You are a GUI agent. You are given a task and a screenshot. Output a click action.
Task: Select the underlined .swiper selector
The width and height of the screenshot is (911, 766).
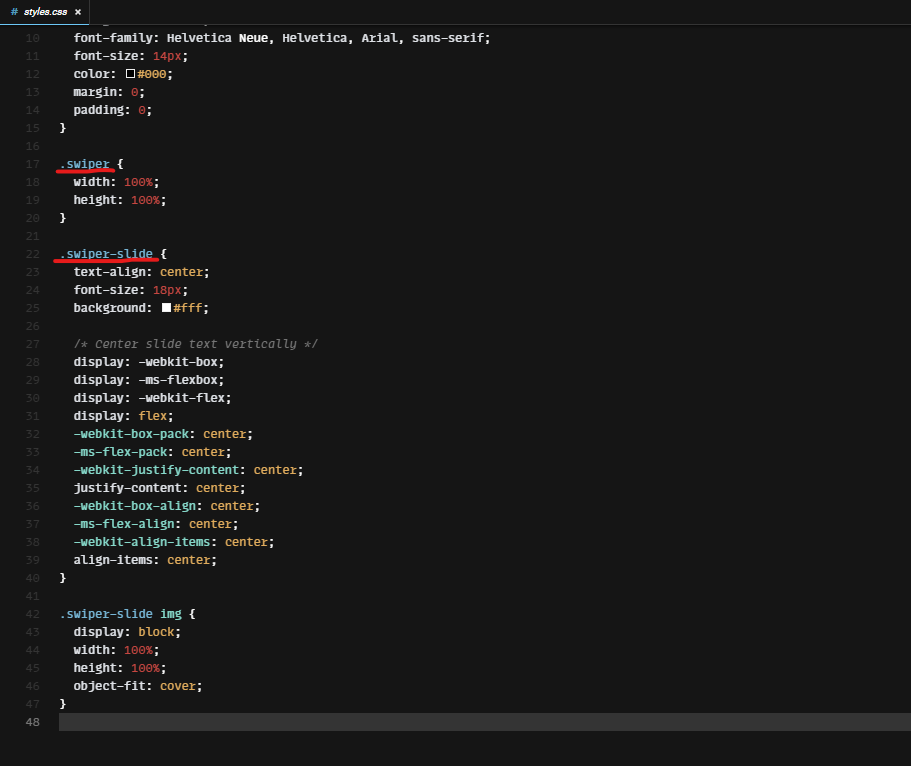click(86, 163)
